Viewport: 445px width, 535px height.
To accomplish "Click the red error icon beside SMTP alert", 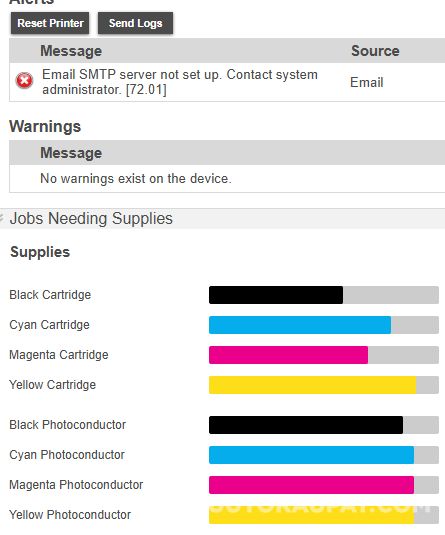I will coord(25,81).
